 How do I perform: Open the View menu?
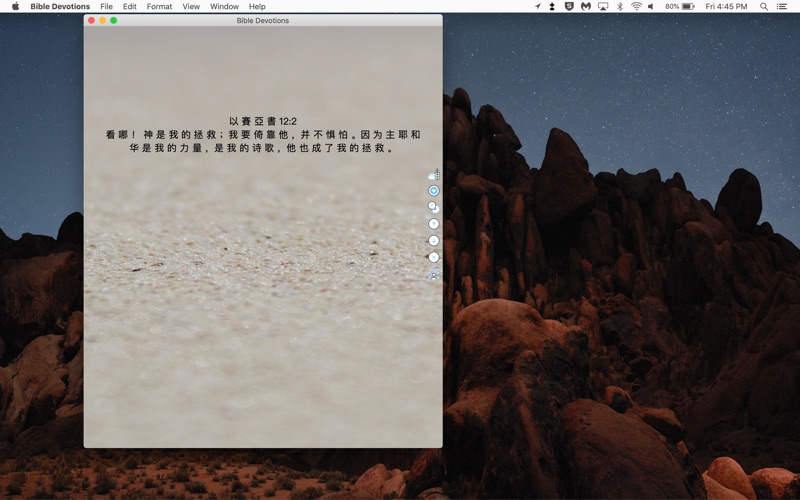[191, 6]
